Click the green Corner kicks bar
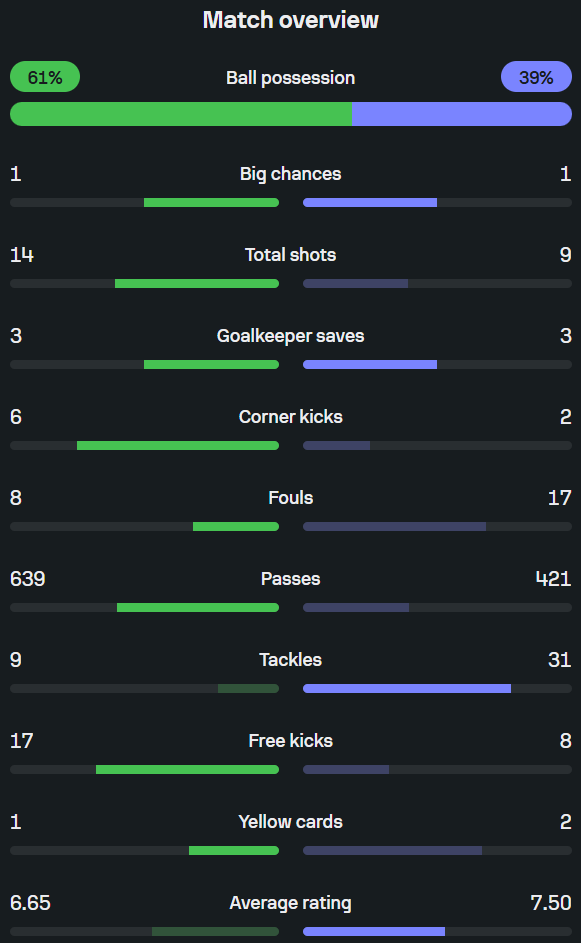581x943 pixels. (x=178, y=446)
